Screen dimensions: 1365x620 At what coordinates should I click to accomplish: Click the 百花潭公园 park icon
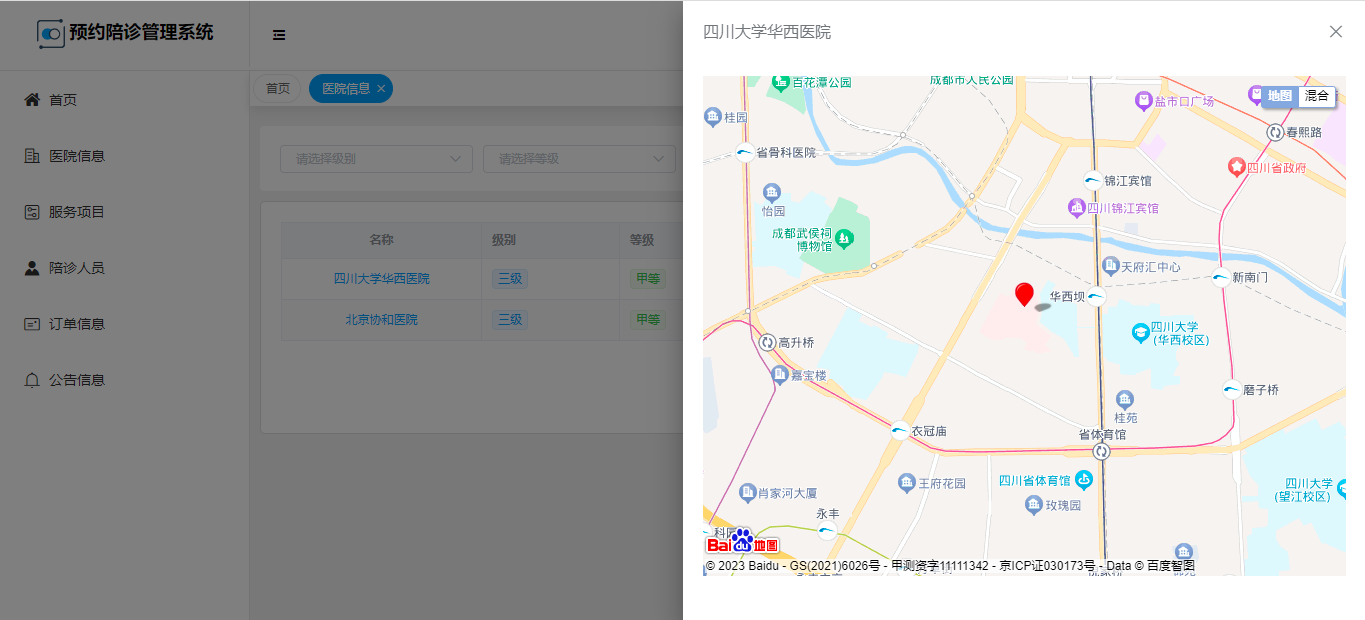[781, 83]
